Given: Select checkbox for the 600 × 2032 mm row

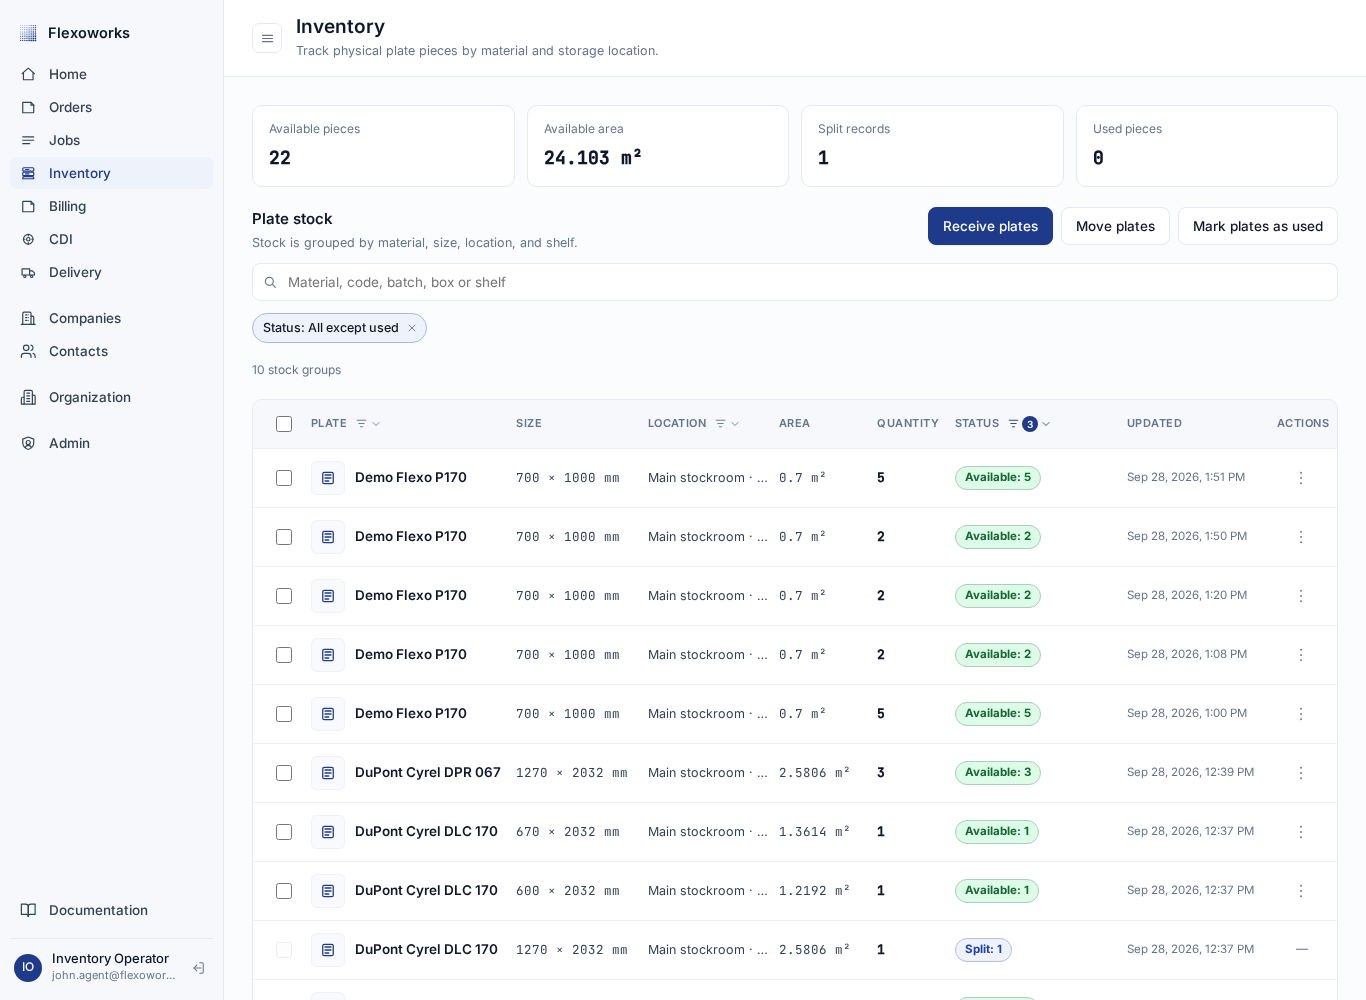Looking at the screenshot, I should [x=284, y=891].
